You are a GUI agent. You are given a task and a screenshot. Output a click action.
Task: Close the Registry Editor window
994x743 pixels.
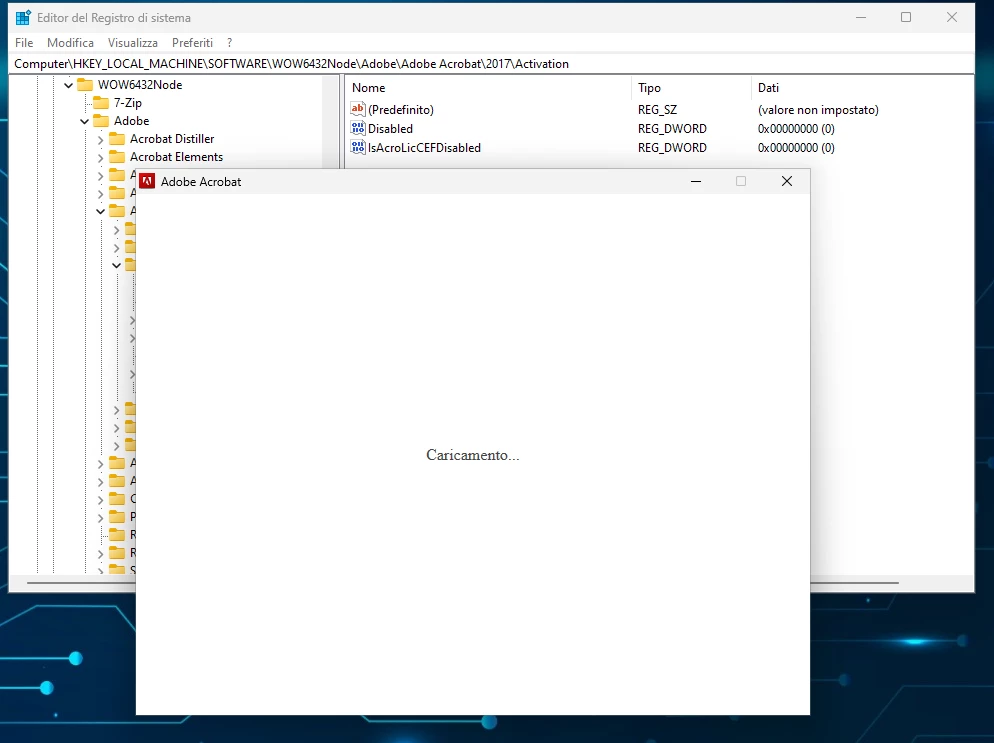click(952, 18)
